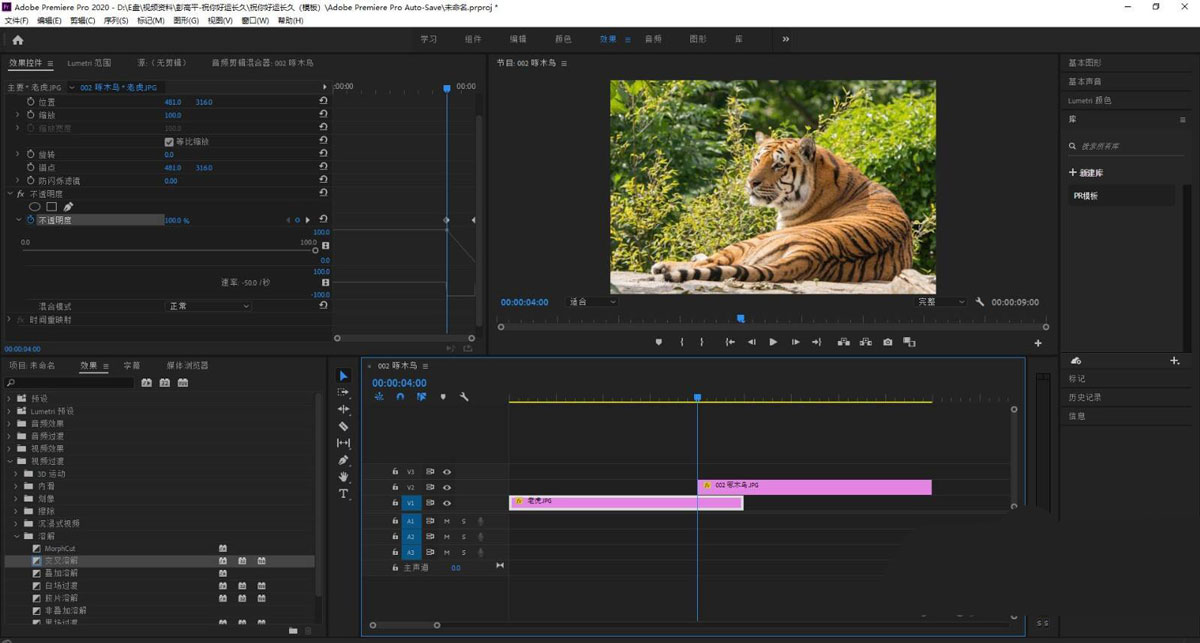Mute audio track A1
The height and width of the screenshot is (643, 1200).
pyautogui.click(x=447, y=521)
